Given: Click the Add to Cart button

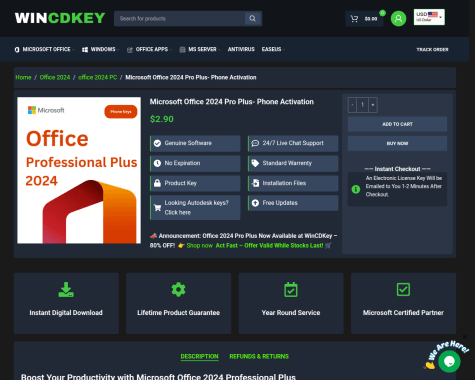Looking at the screenshot, I should pos(397,124).
